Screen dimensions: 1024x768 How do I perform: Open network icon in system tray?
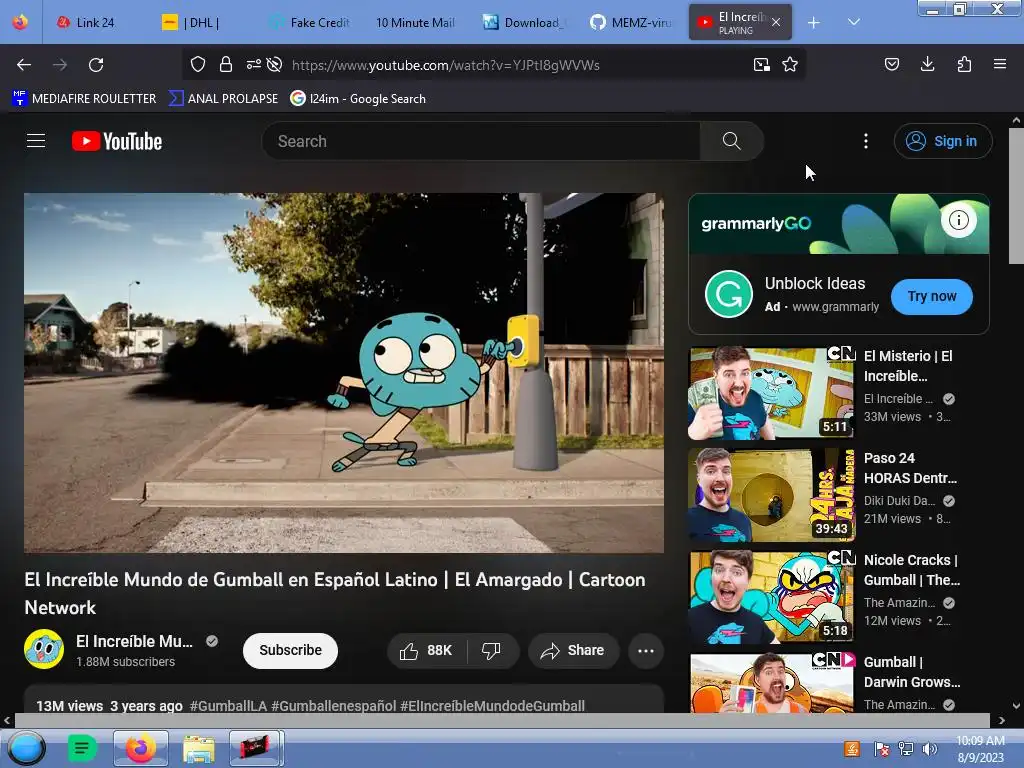tap(906, 748)
